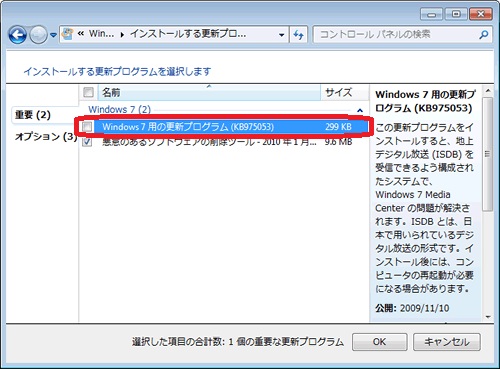The image size is (500, 369).
Task: Select the 悪意のあるソフトウェアの削除ツール row
Action: [x=224, y=142]
